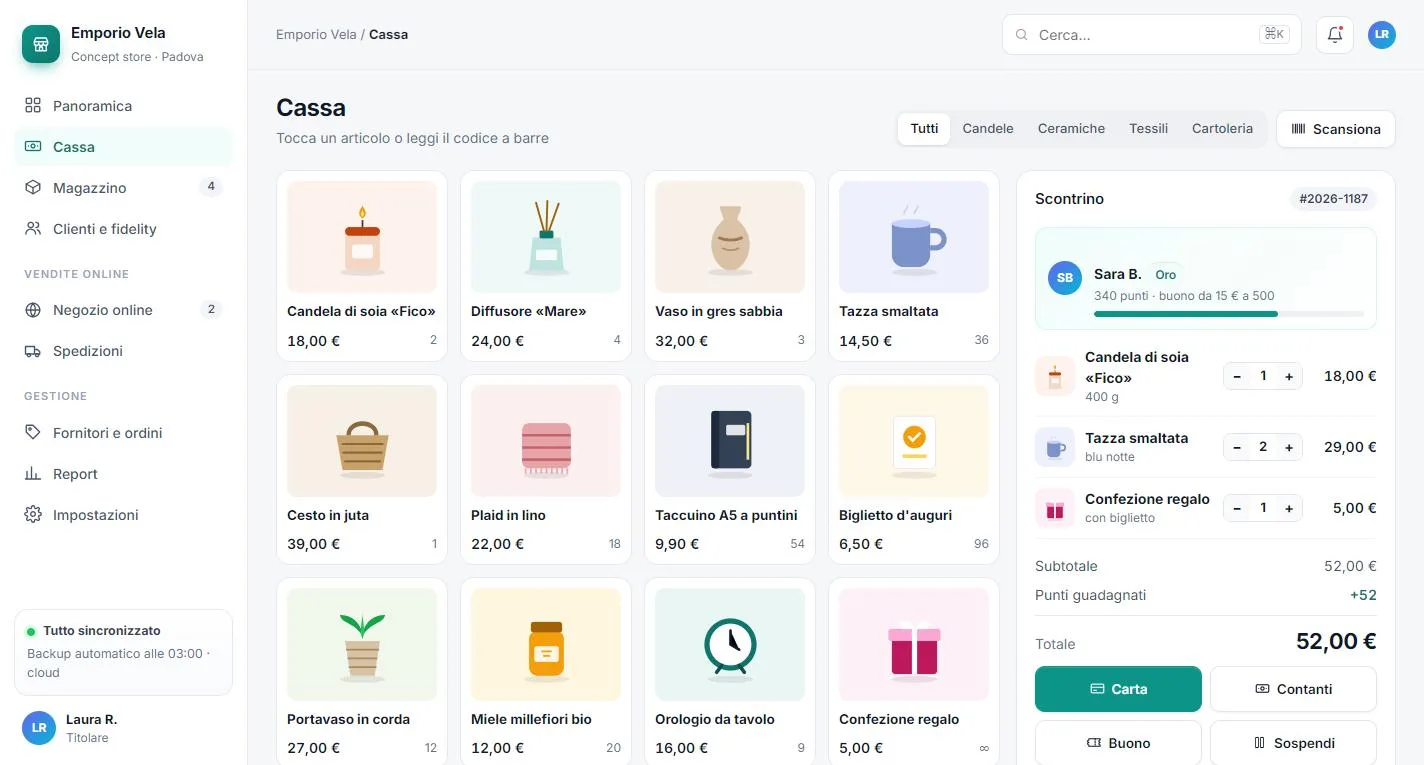Open the LR avatar in the top bar
Screen dimensions: 1424x765
(x=1382, y=34)
